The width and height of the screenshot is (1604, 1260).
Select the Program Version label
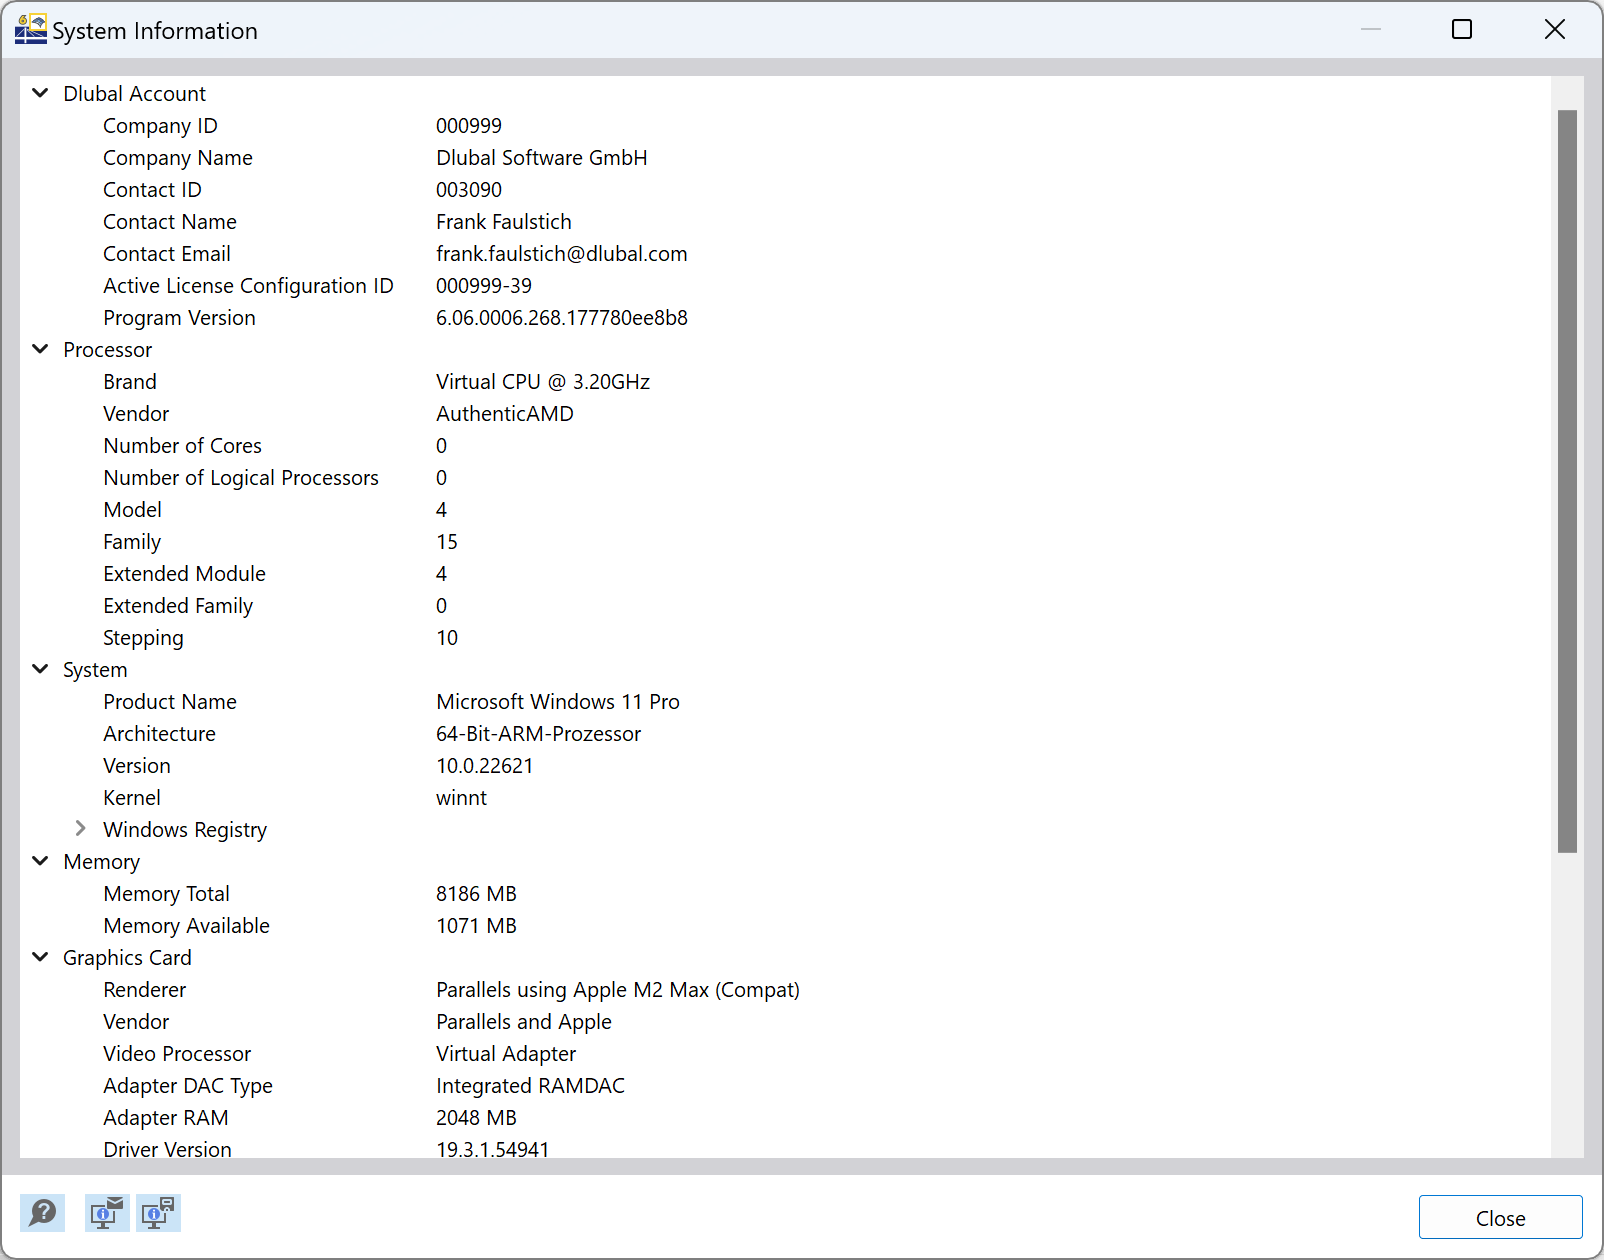pos(179,317)
